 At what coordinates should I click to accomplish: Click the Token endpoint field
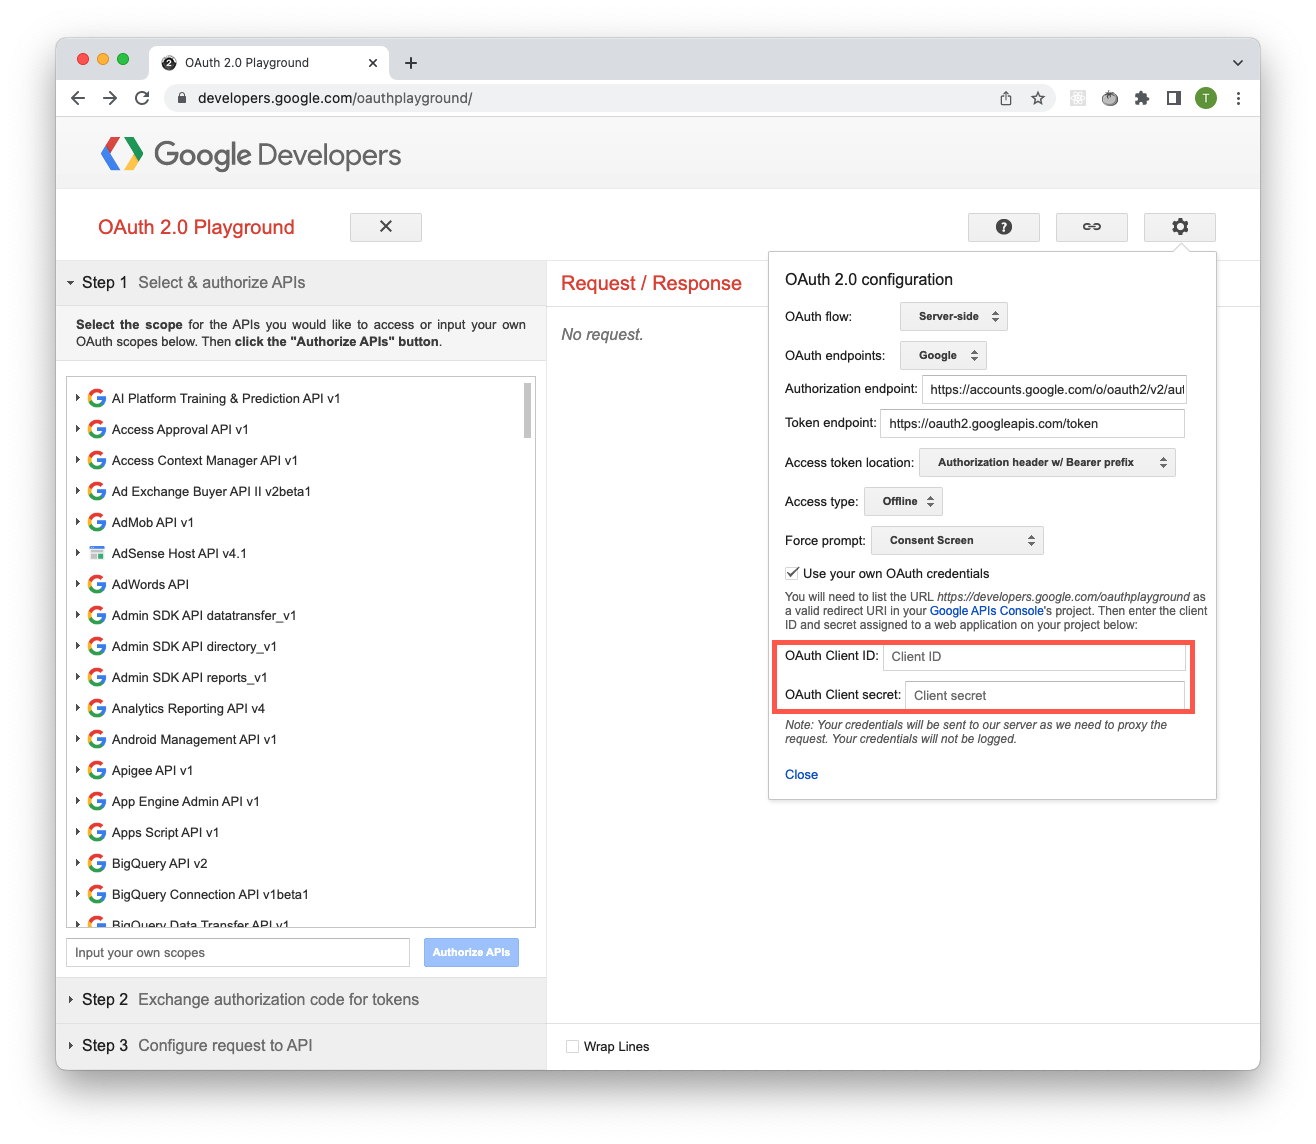point(1032,423)
